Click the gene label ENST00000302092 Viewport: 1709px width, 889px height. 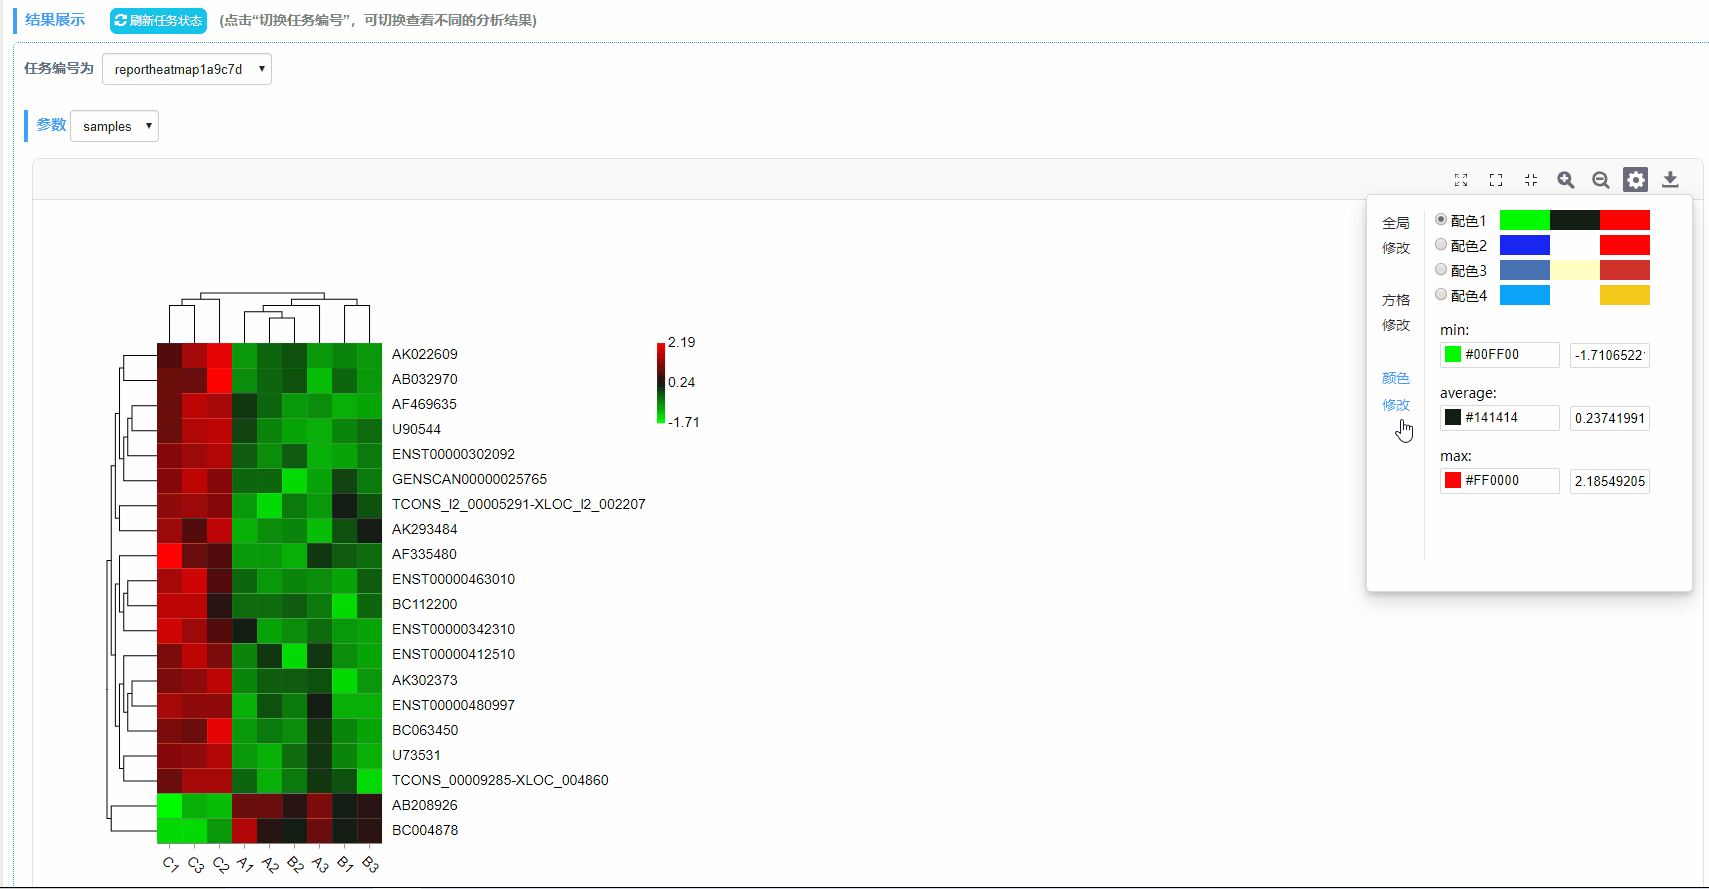pos(453,454)
